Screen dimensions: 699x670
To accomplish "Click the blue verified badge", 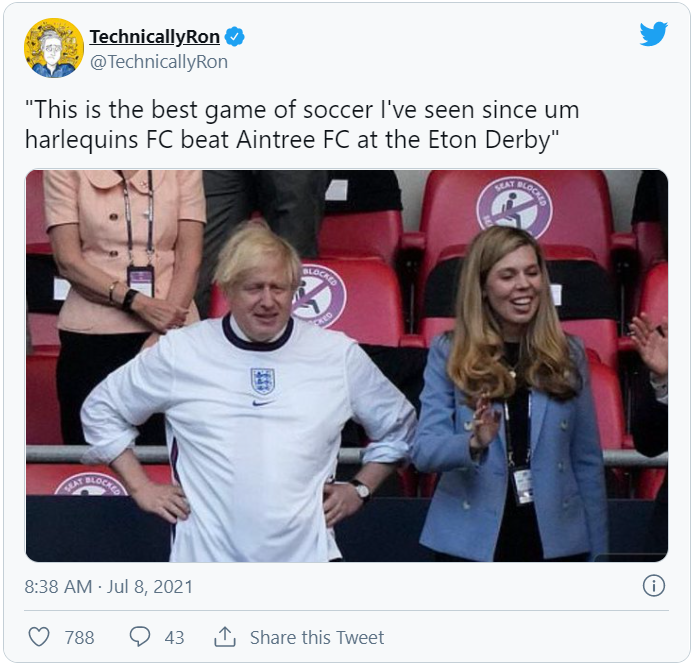I will coord(235,37).
